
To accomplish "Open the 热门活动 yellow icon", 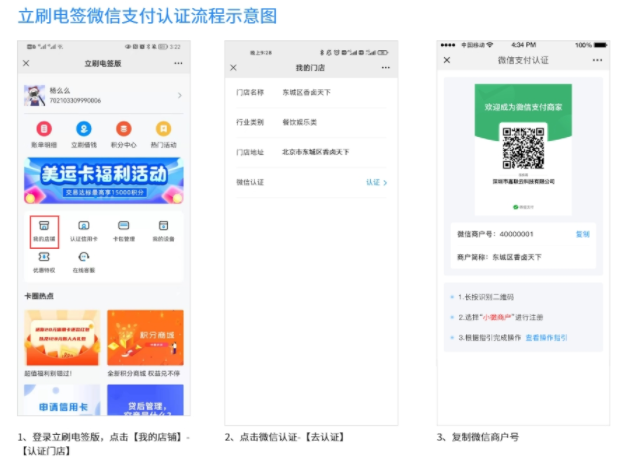I will tap(164, 129).
